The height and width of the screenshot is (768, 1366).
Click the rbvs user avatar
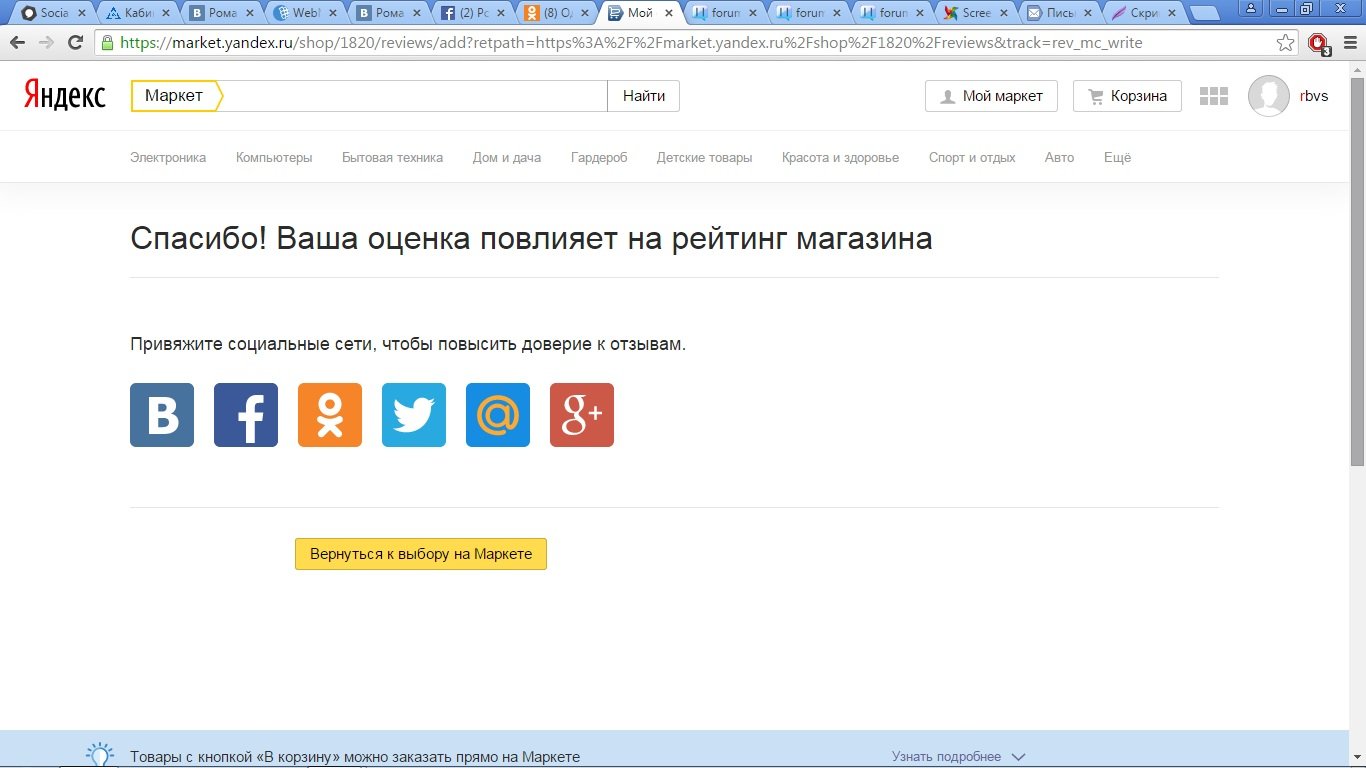pyautogui.click(x=1269, y=96)
